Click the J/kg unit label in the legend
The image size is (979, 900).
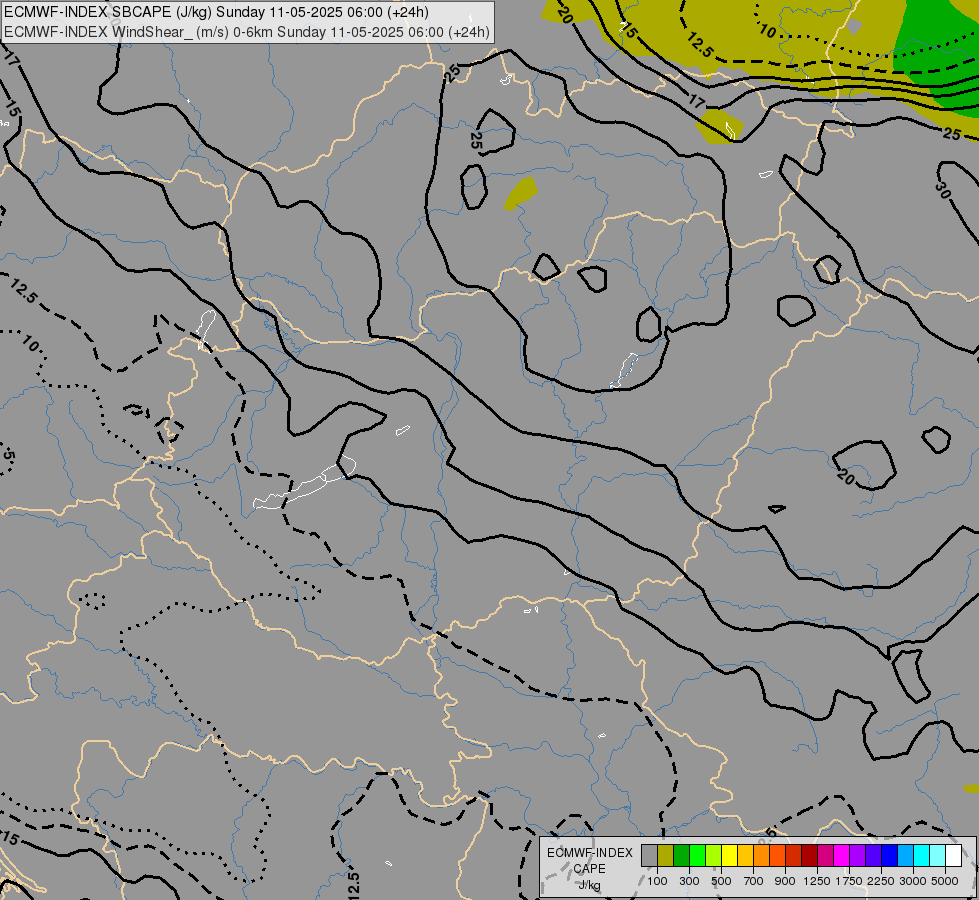click(589, 885)
